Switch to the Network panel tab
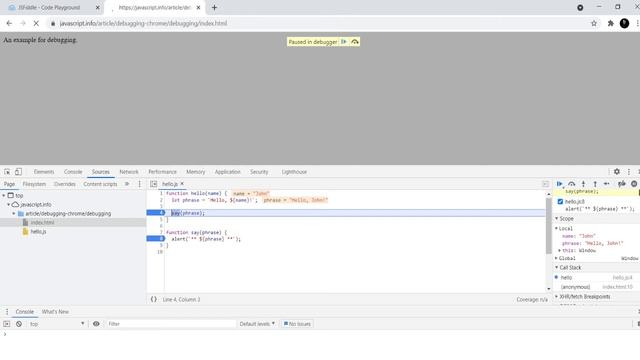640x360 pixels. click(129, 172)
